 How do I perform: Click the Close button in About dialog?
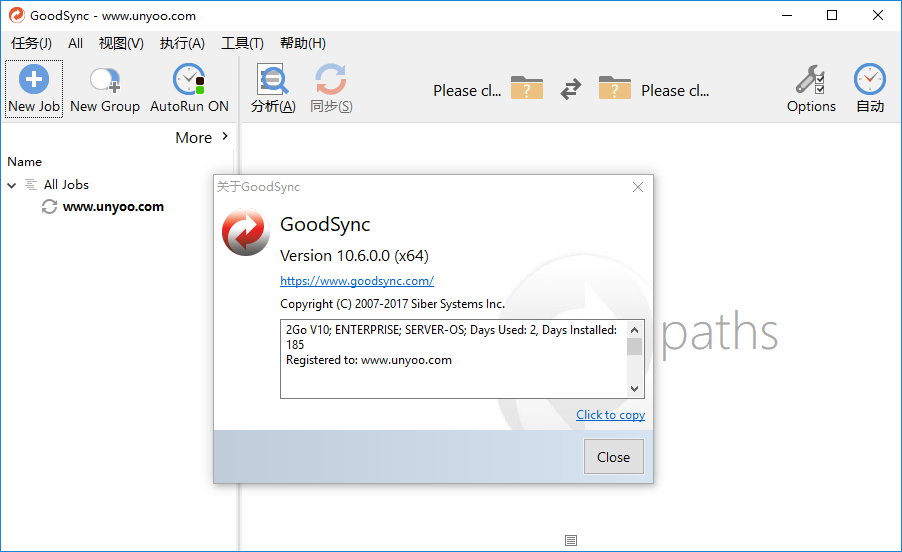pyautogui.click(x=613, y=457)
